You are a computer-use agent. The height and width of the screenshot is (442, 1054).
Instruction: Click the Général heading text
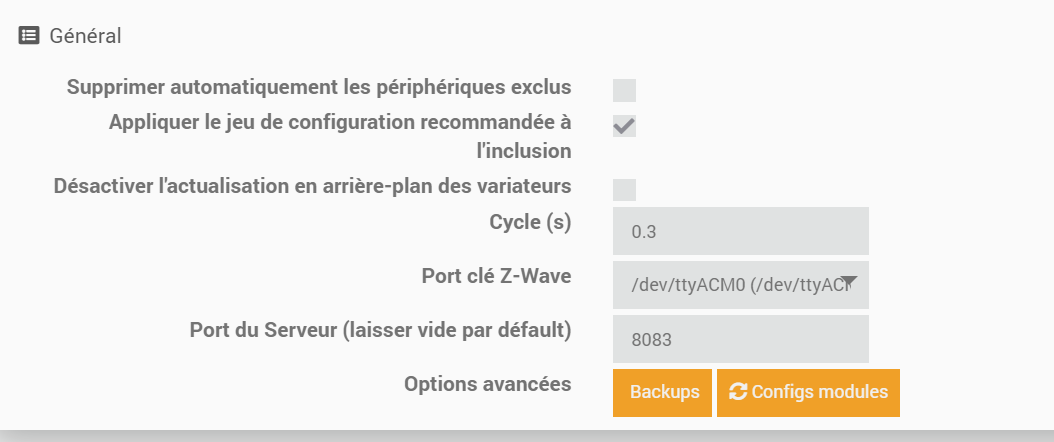85,36
